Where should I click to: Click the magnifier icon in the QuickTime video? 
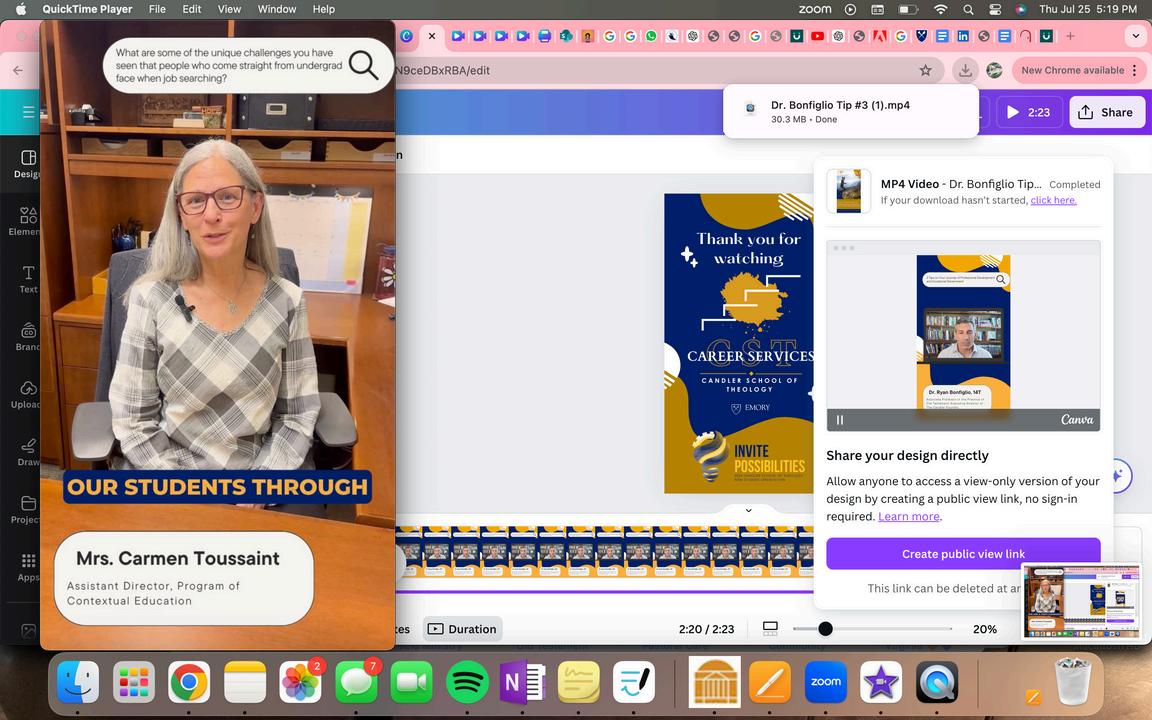point(363,65)
